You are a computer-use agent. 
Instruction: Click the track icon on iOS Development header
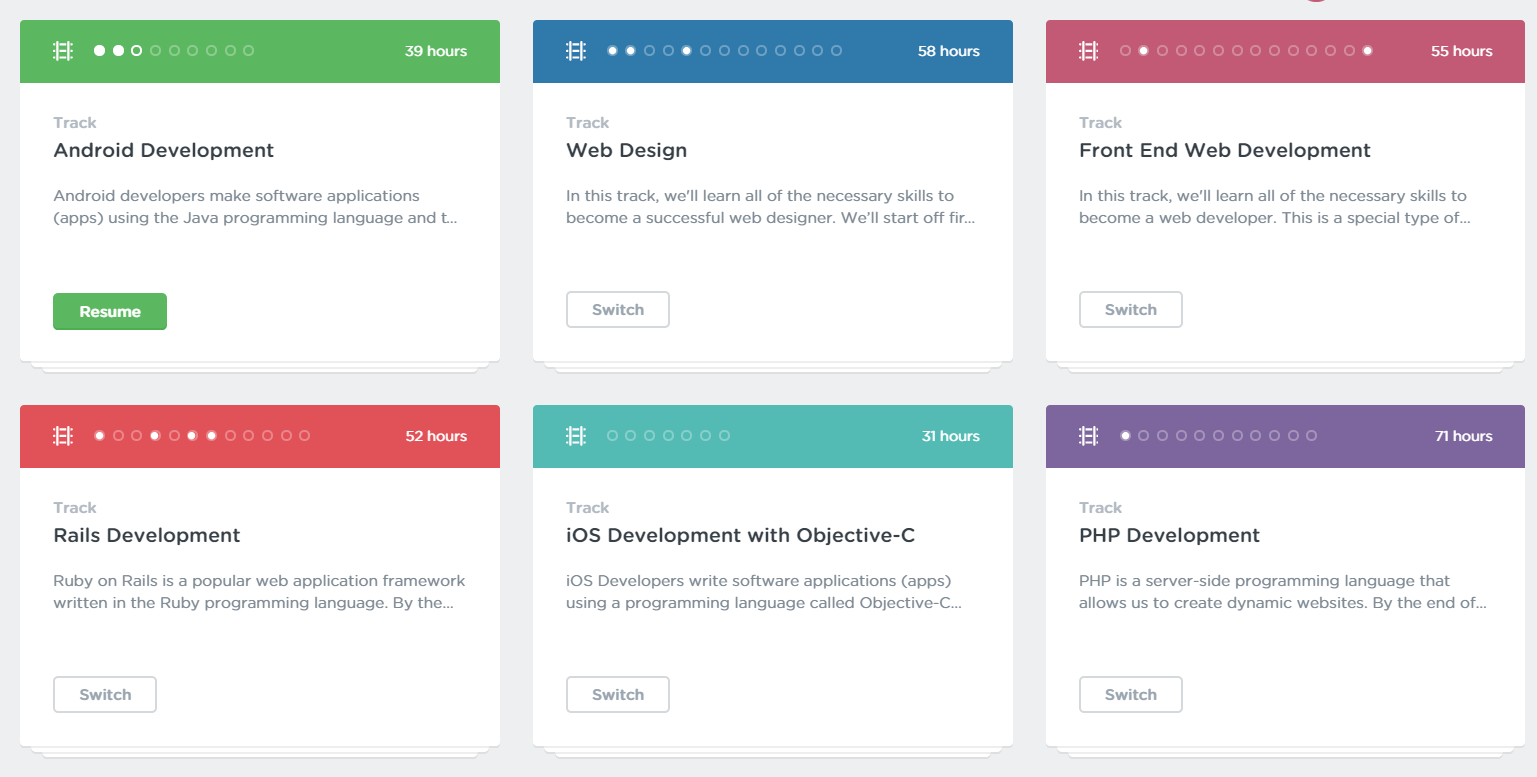(576, 436)
